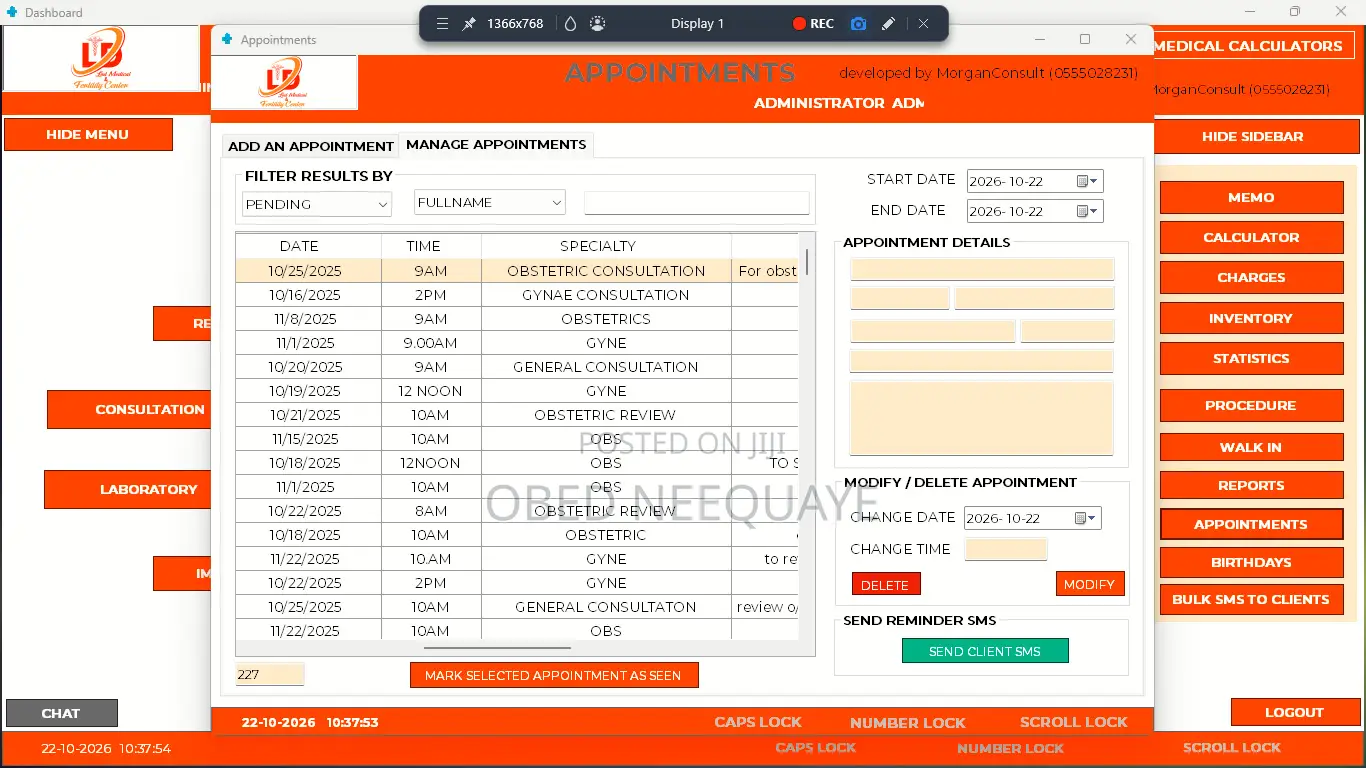Click the pencil annotate icon in recorder toolbar
This screenshot has width=1366, height=768.
(889, 24)
